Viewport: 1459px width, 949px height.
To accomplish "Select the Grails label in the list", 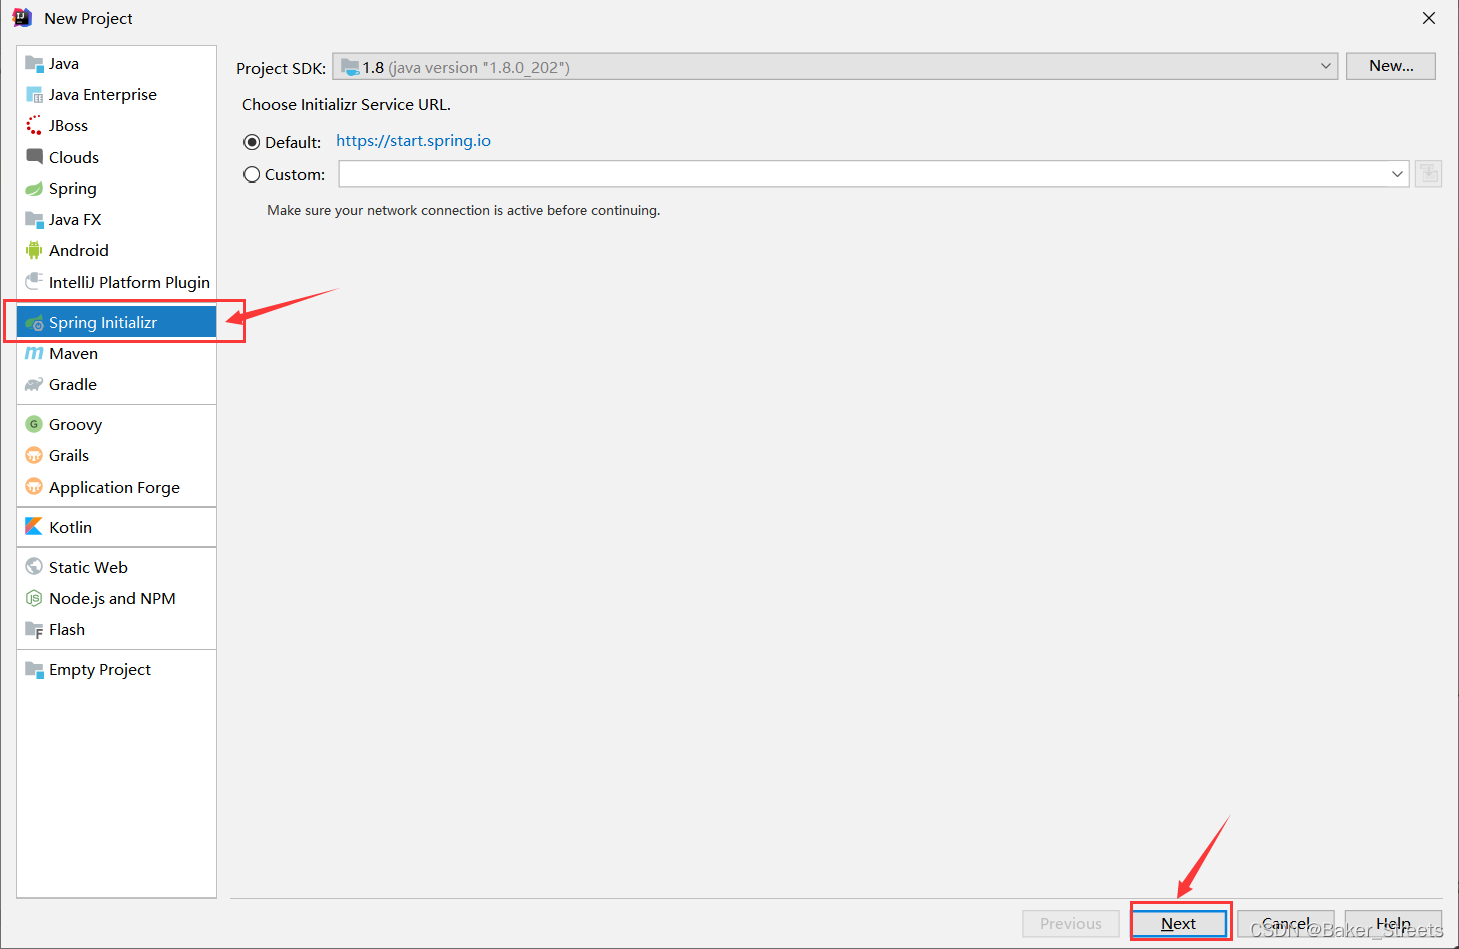I will pyautogui.click(x=69, y=456).
